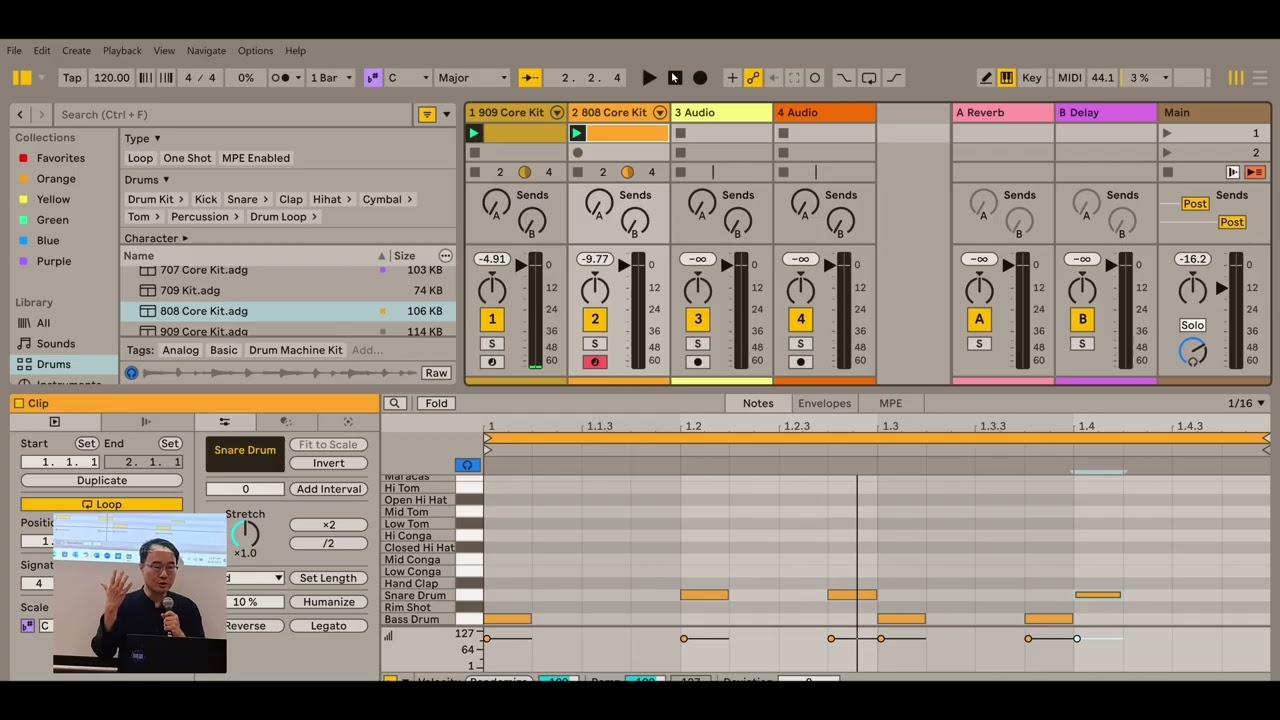Toggle the Draw Mode pencil icon
Viewport: 1280px width, 720px height.
(986, 78)
